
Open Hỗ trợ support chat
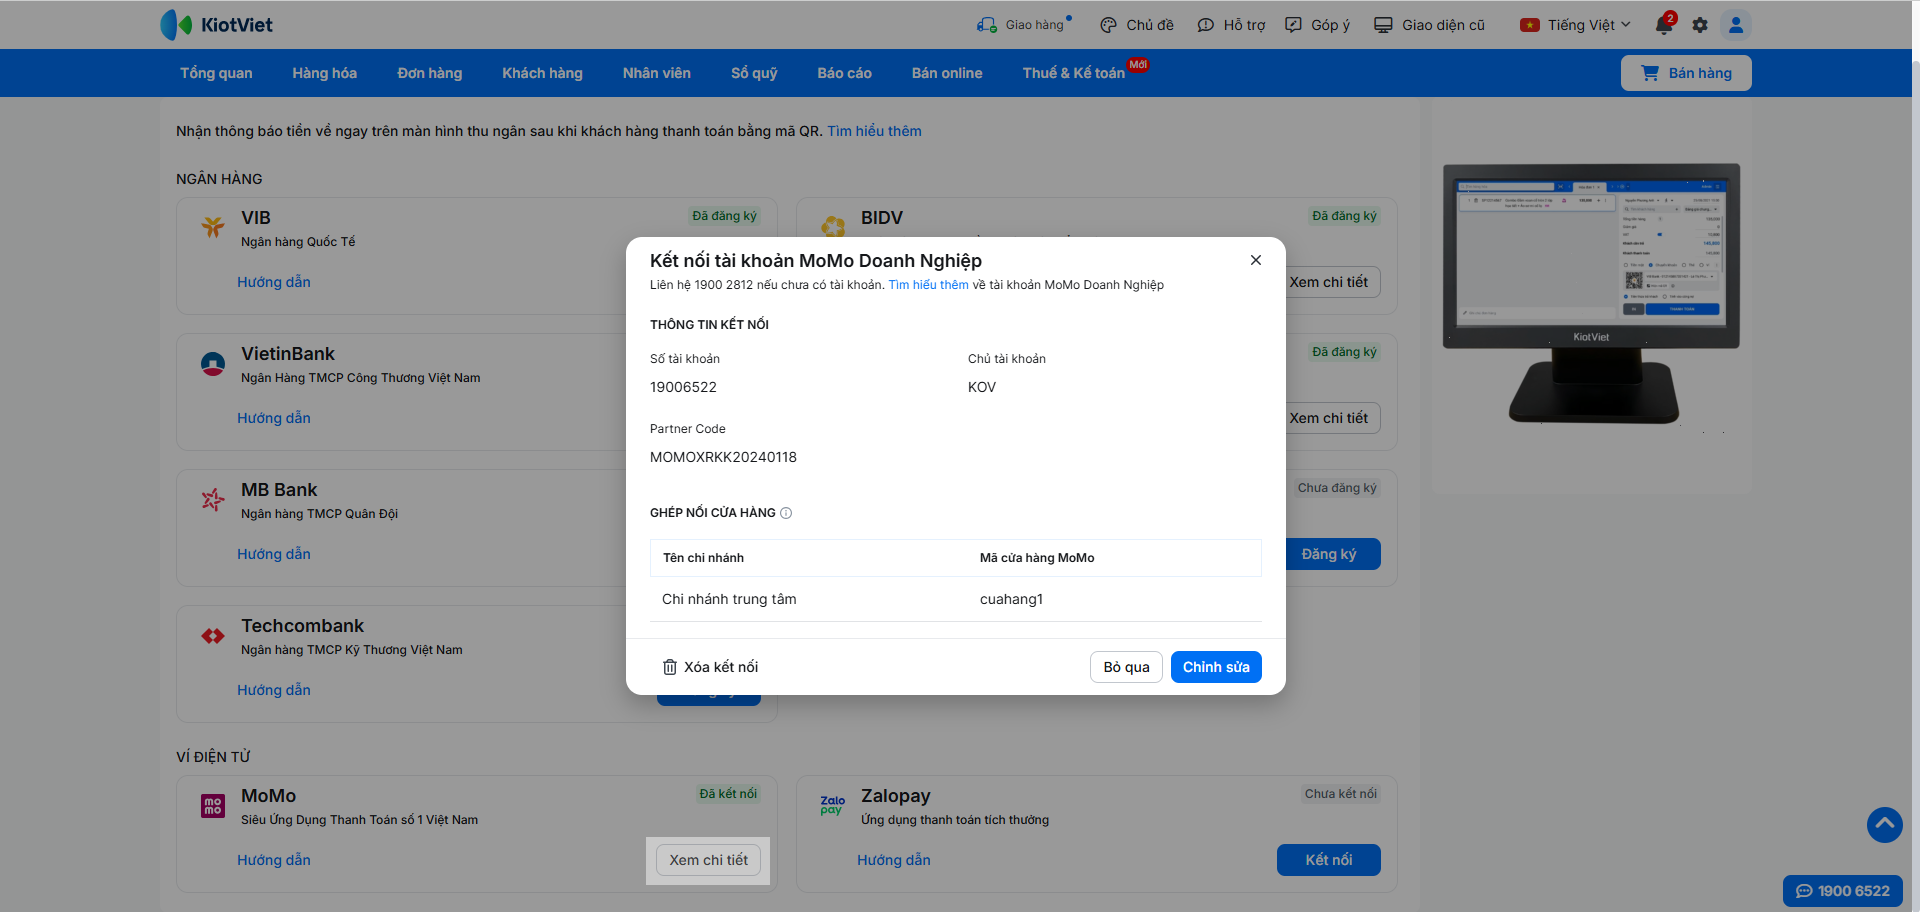1231,25
